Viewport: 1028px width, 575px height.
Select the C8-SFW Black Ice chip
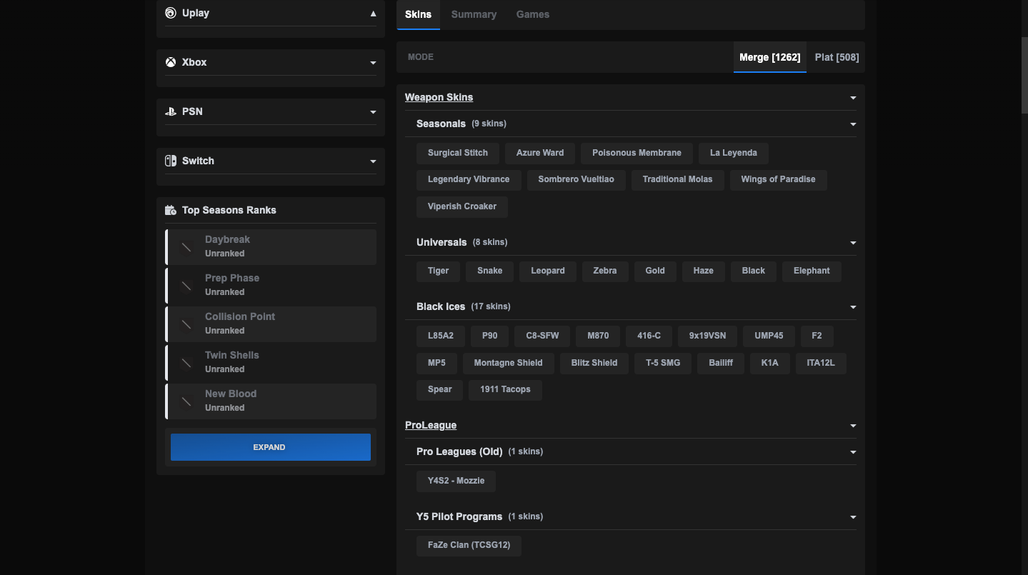click(x=542, y=336)
